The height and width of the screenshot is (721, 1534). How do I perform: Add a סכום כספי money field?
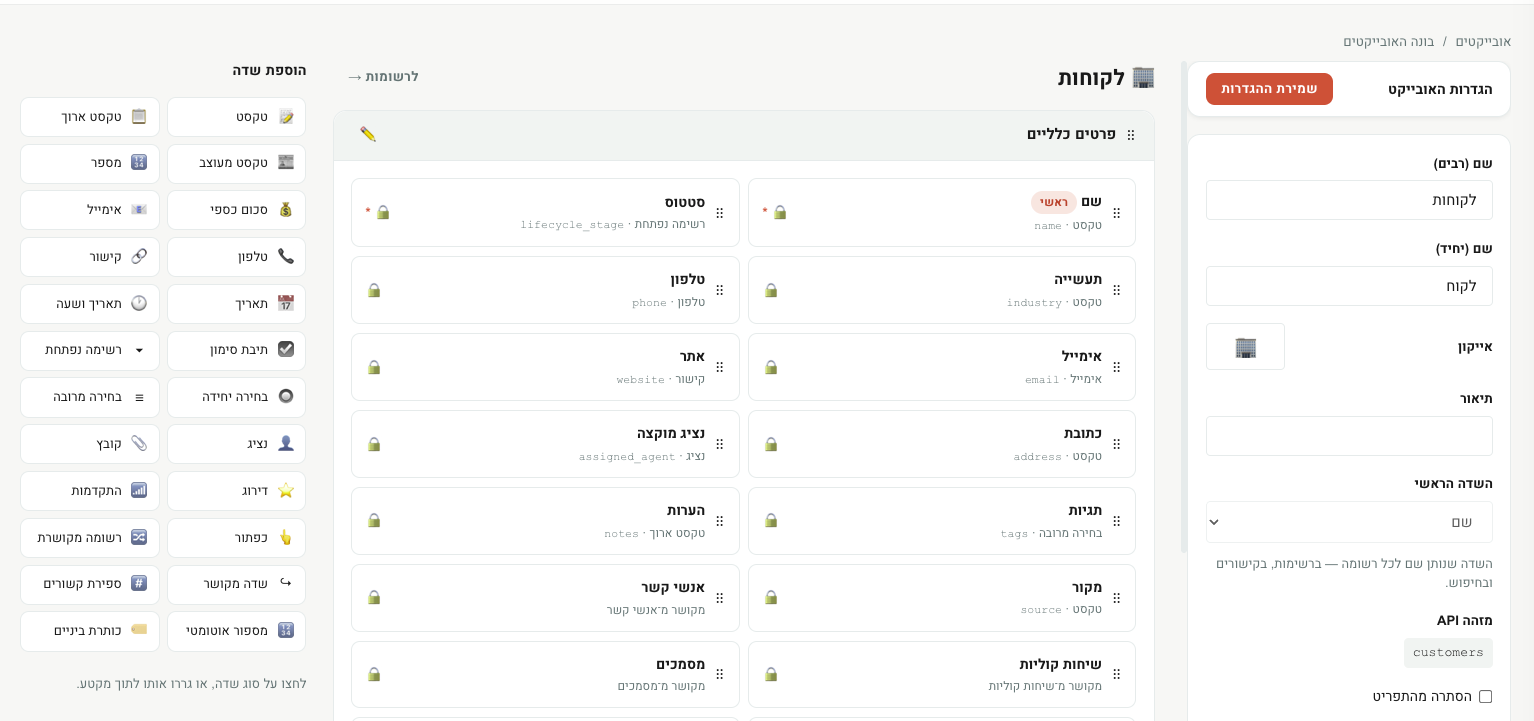[x=236, y=210]
